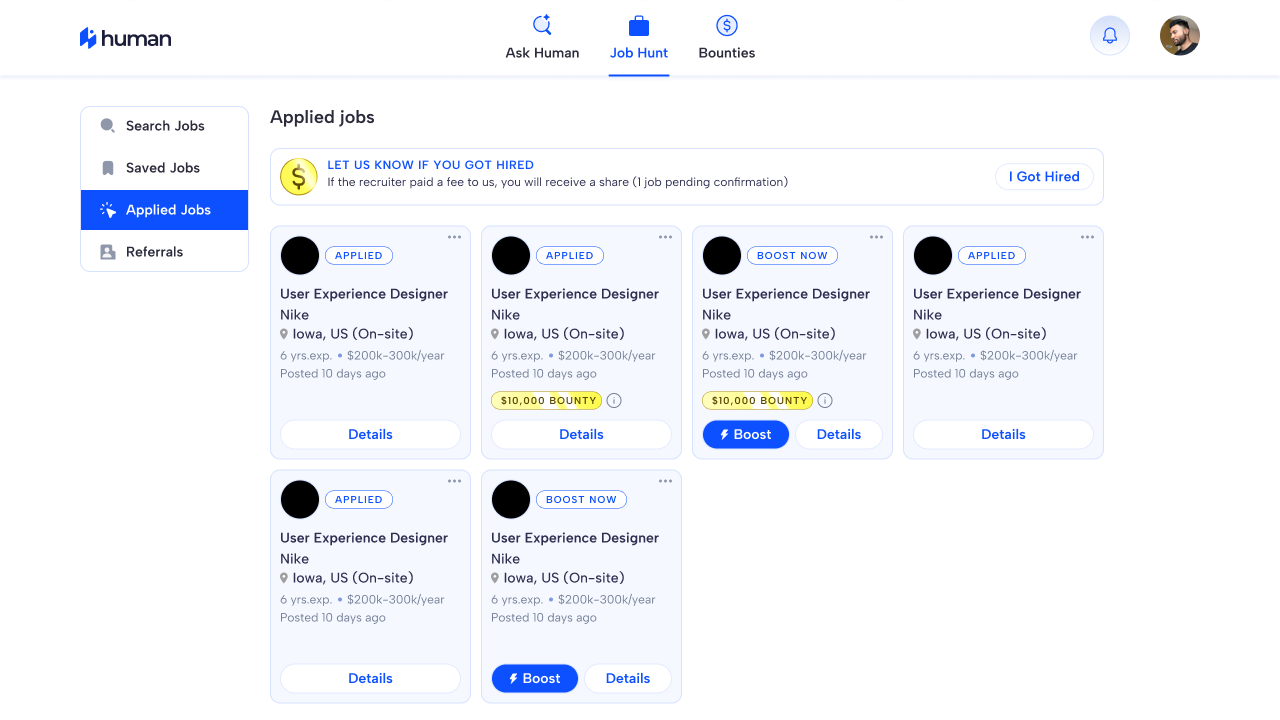Screen dimensions: 1280x720
Task: Click the $10,000 BOUNTY badge on the BOOST NOW card
Action: tap(758, 401)
